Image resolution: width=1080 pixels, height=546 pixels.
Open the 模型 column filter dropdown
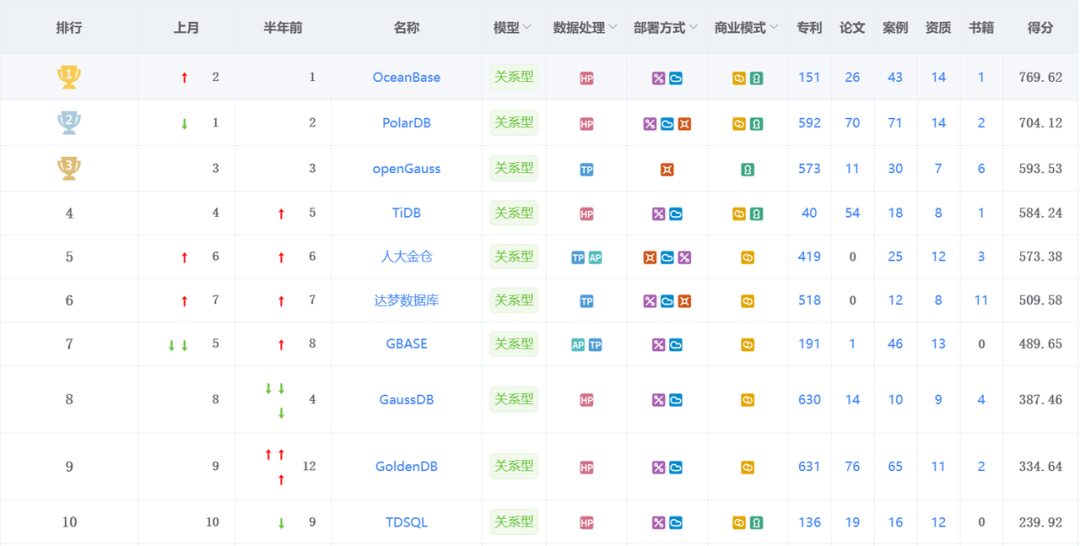coord(527,28)
